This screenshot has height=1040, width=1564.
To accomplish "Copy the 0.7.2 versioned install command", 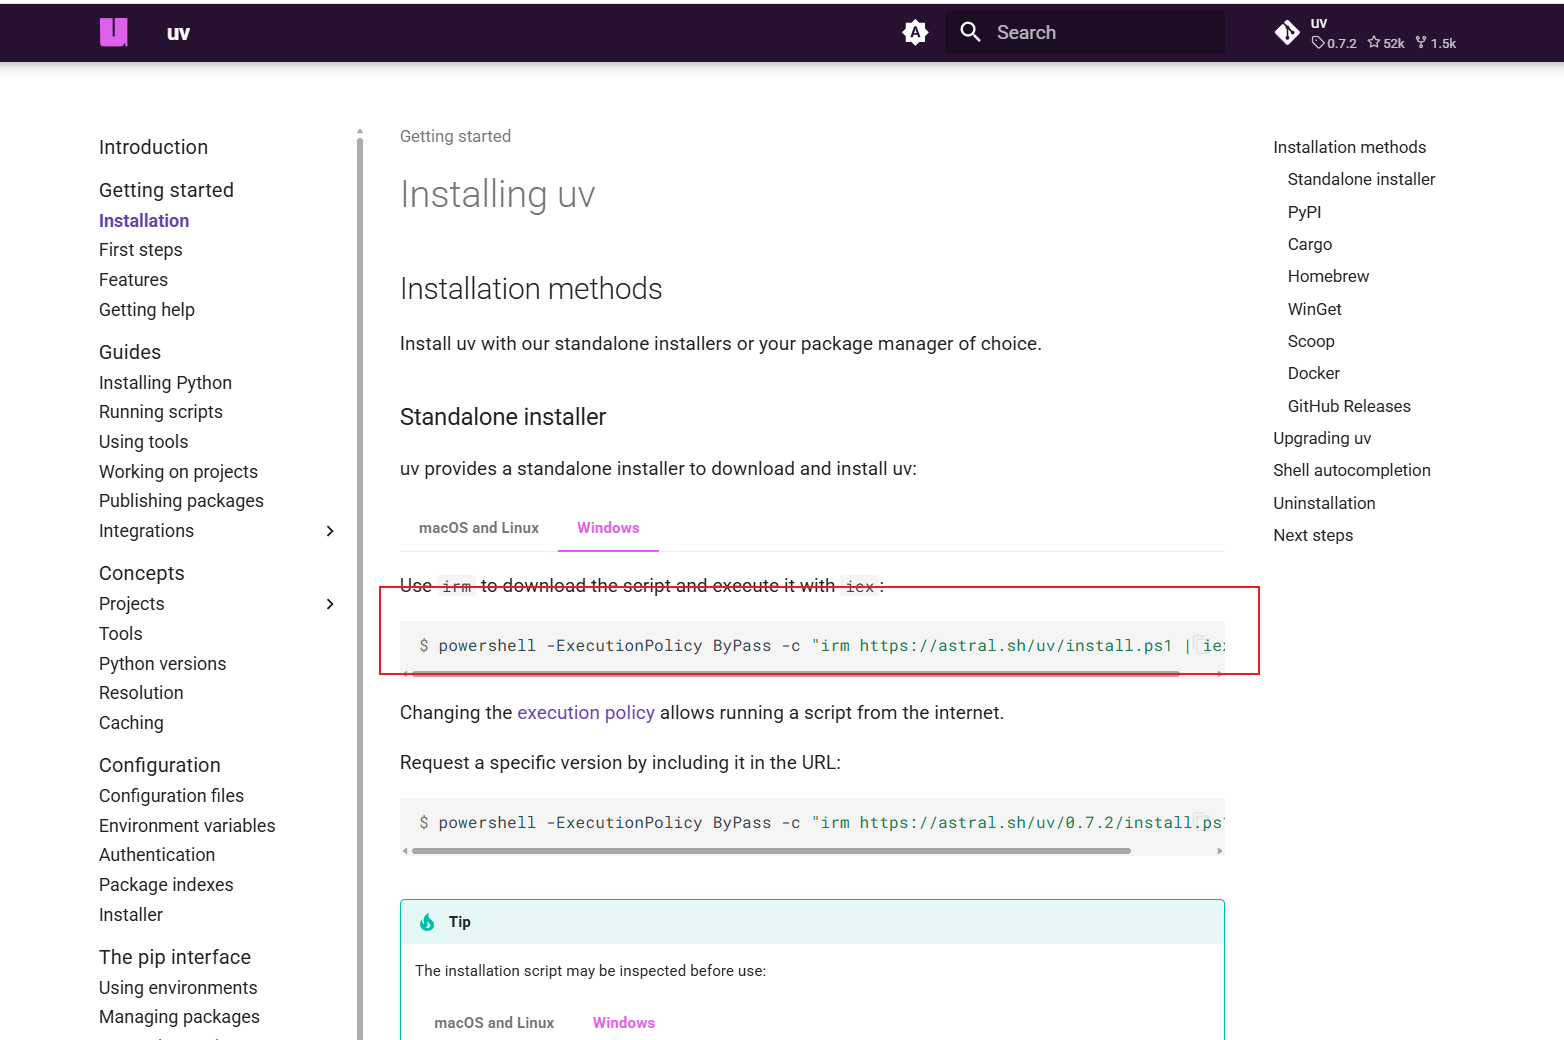I will [x=1201, y=822].
